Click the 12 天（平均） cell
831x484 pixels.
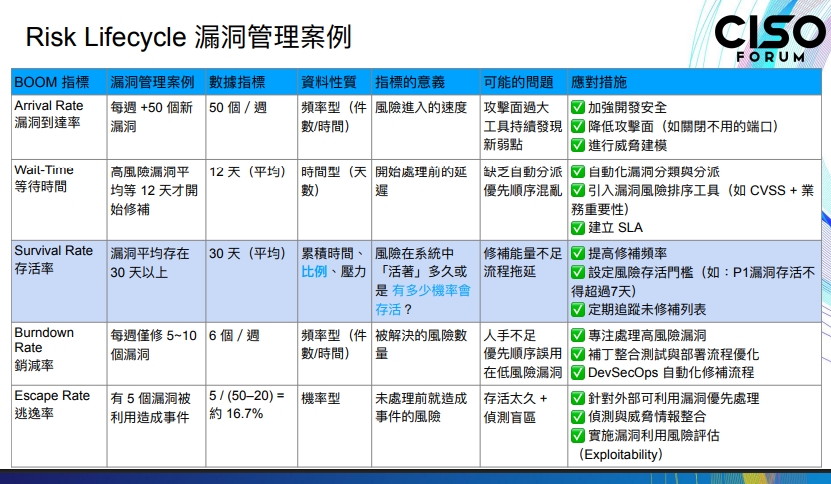[252, 200]
